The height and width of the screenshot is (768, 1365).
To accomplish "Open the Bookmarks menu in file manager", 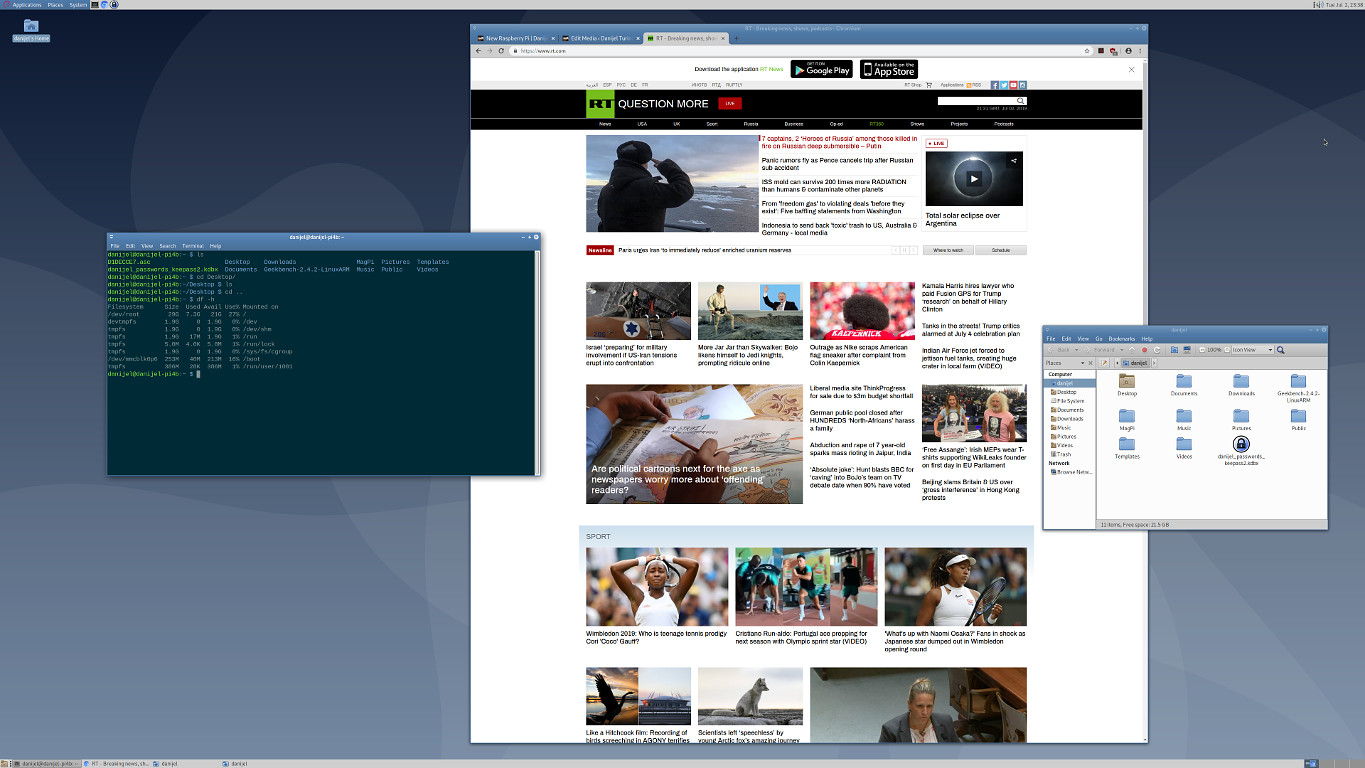I will click(1122, 339).
